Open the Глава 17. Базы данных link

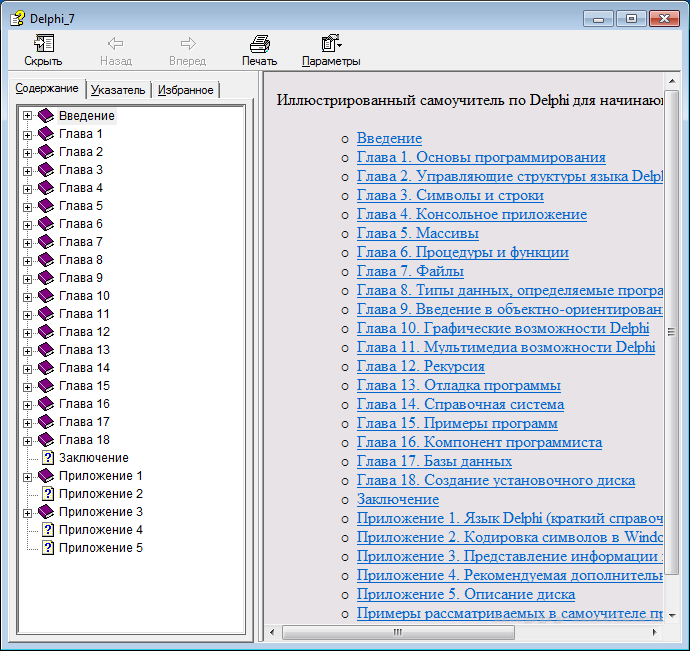(x=434, y=461)
